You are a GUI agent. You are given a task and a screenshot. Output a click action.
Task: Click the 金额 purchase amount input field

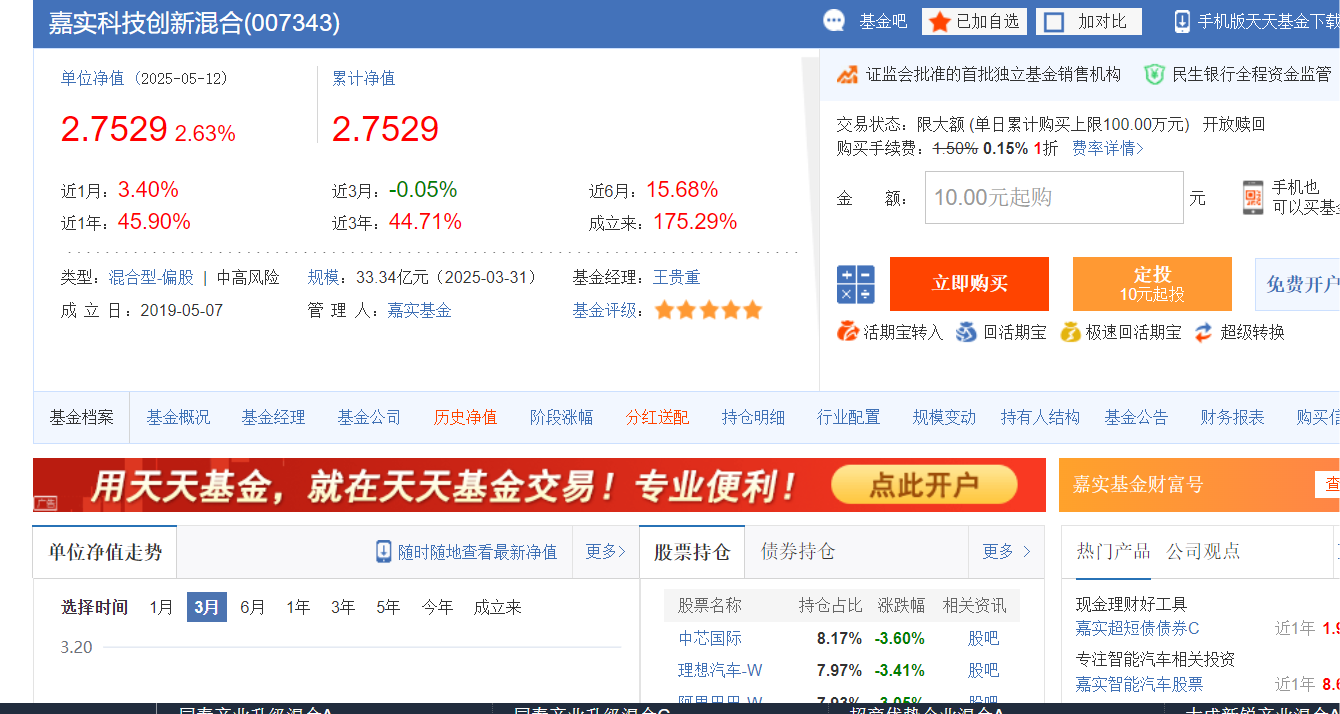(x=1054, y=197)
